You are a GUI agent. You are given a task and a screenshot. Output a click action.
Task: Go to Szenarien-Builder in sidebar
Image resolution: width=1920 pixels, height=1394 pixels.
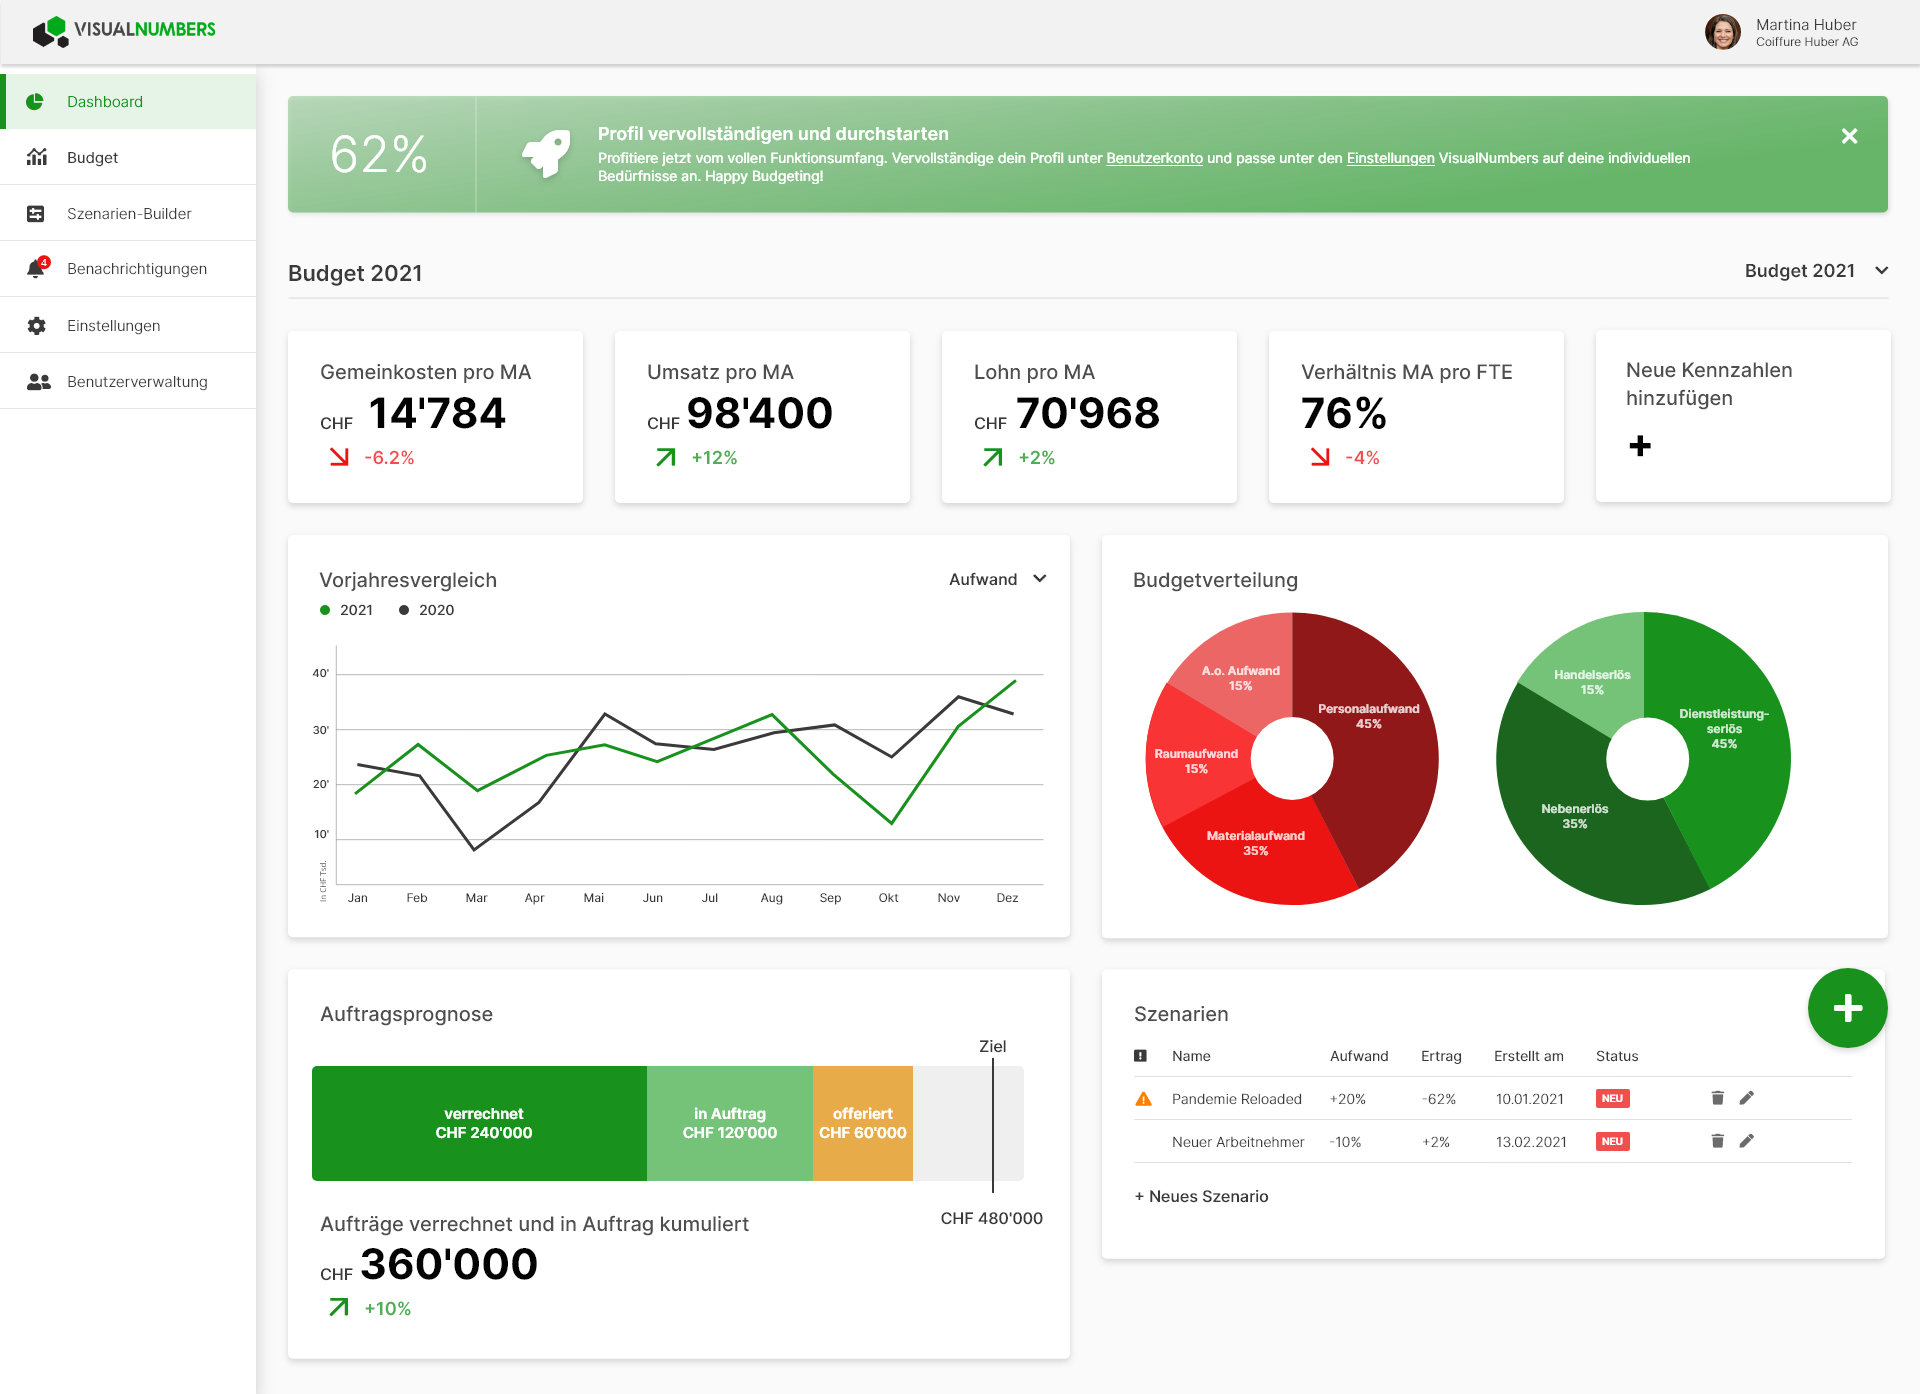point(128,213)
